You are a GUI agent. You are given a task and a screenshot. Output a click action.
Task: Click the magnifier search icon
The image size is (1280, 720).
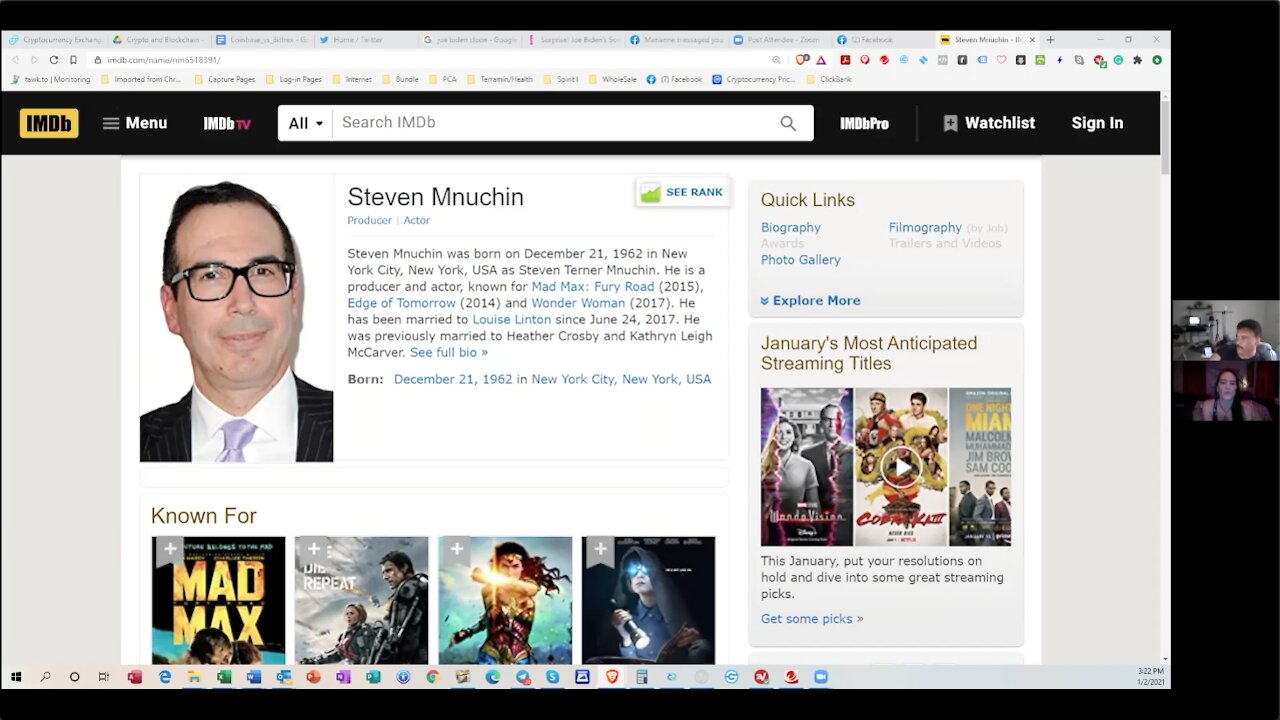tap(788, 123)
